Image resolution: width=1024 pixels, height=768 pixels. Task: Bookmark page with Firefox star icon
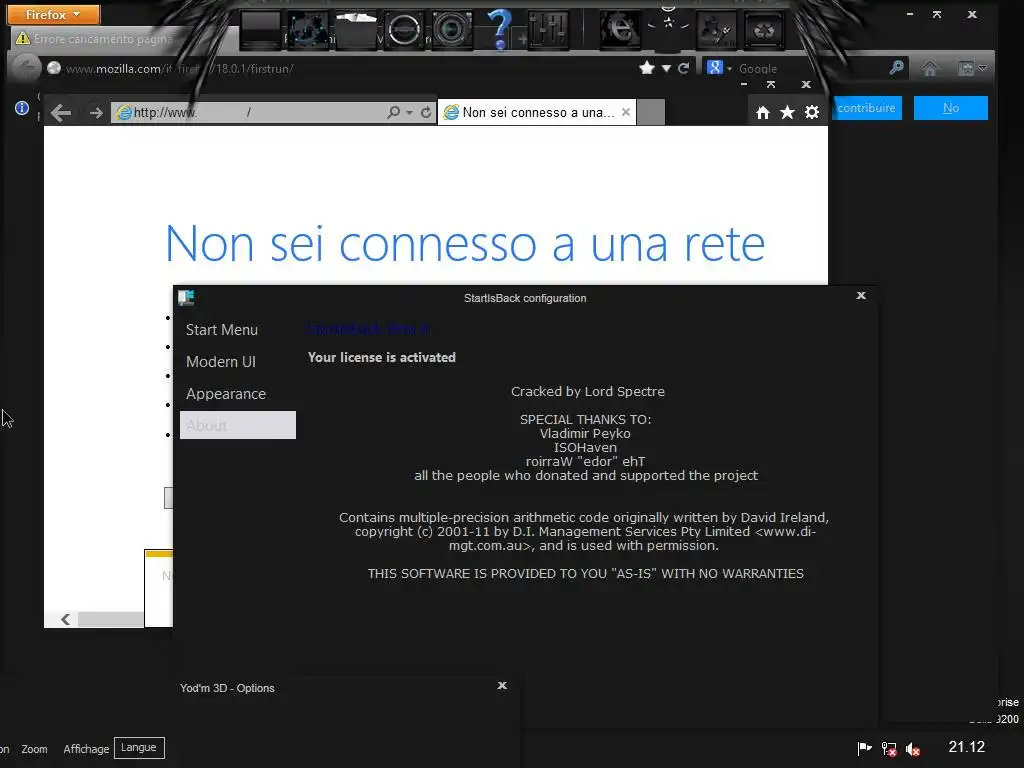pos(647,68)
